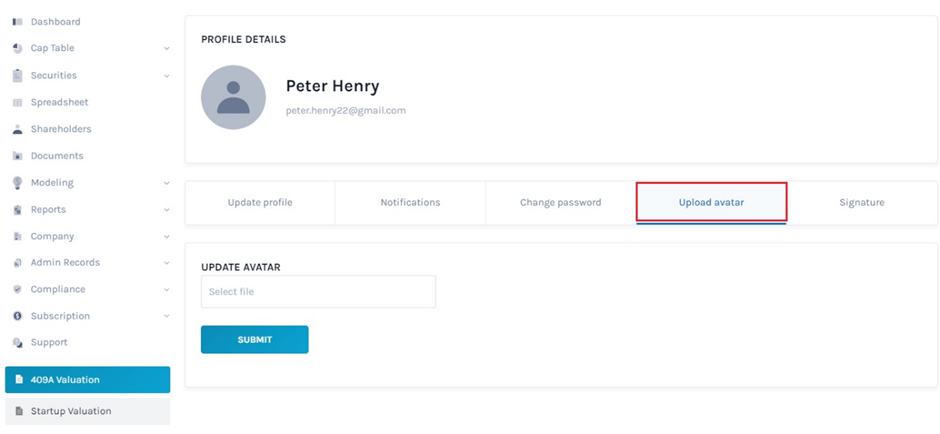The width and height of the screenshot is (940, 434).
Task: Expand the Company menu chevron
Action: coord(167,237)
